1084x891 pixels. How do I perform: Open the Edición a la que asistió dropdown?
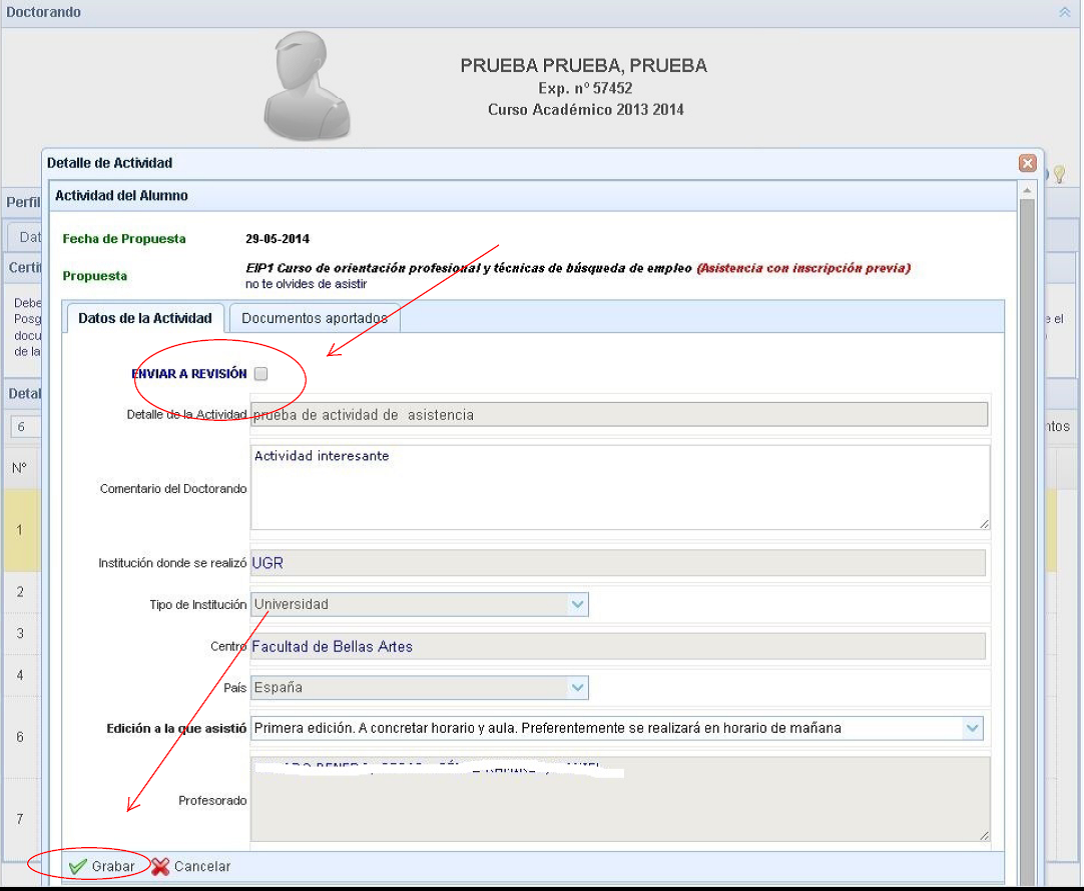click(x=972, y=728)
